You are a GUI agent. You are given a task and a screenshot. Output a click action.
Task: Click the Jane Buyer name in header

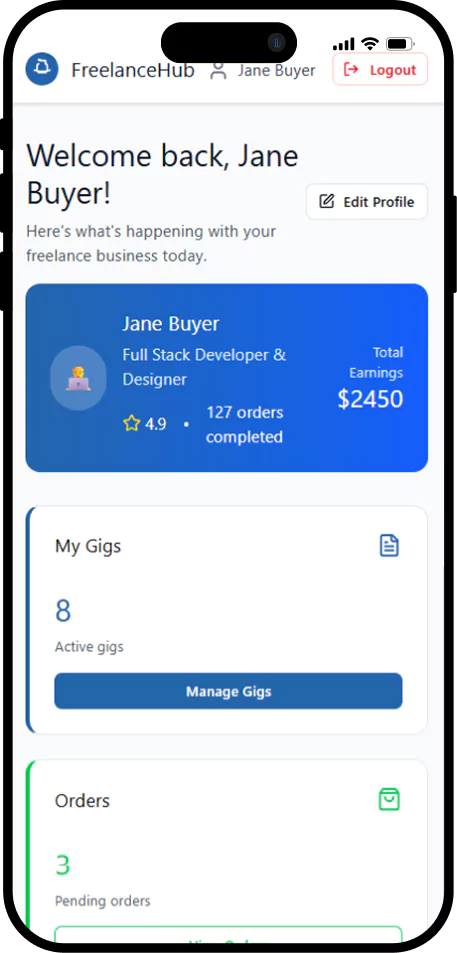pyautogui.click(x=277, y=71)
